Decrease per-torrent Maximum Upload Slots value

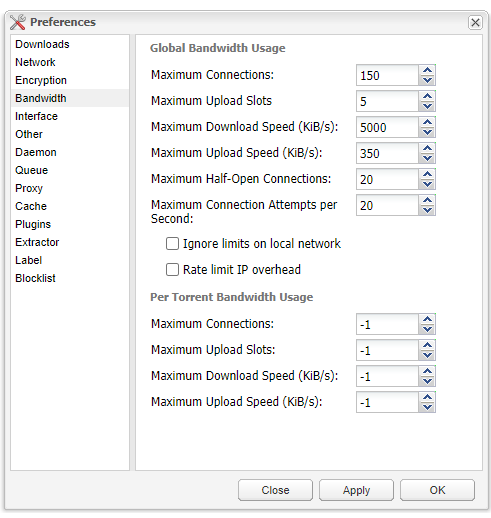[x=427, y=355]
